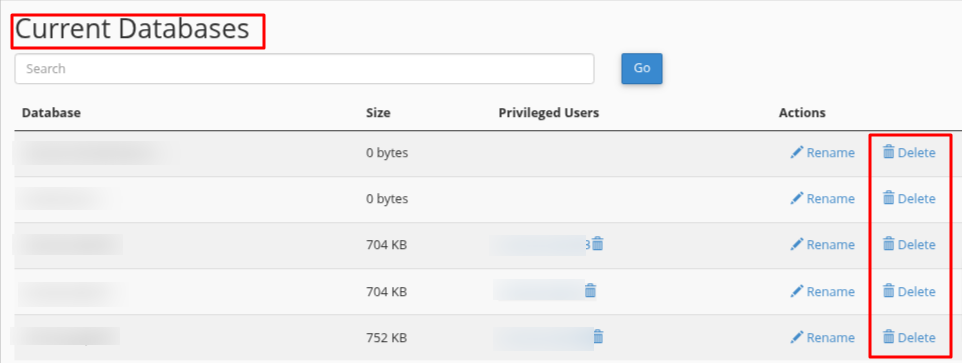Delete the second 704 KB database
This screenshot has width=962, height=363.
click(909, 291)
